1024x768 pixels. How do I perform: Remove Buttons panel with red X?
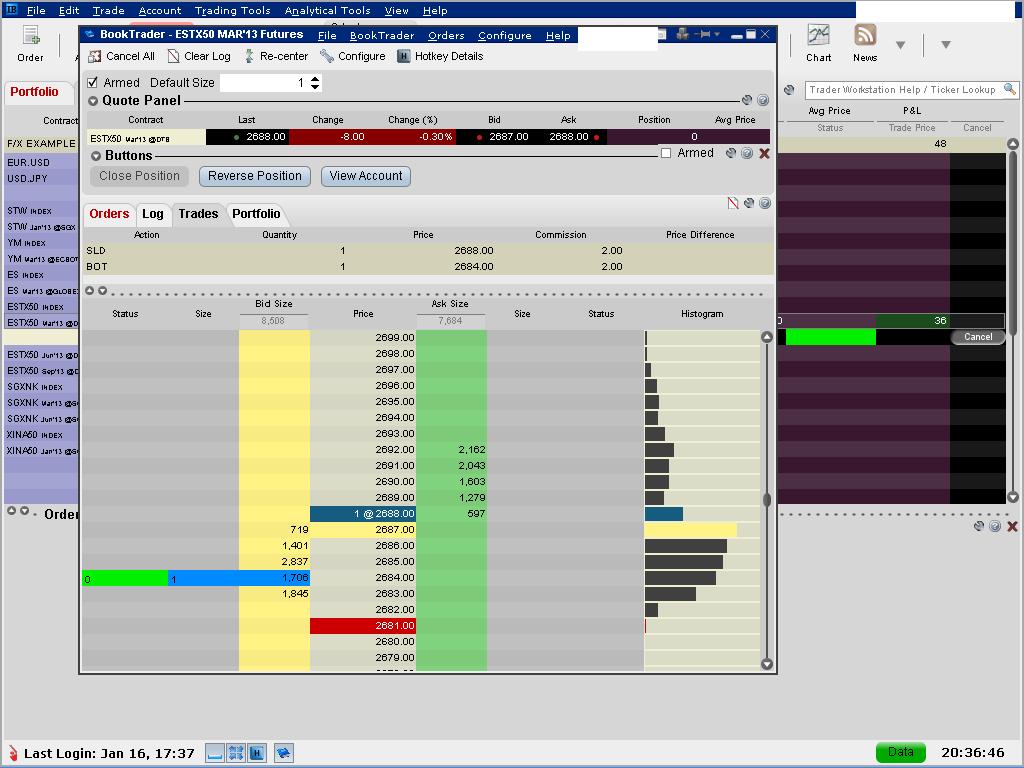(x=764, y=153)
